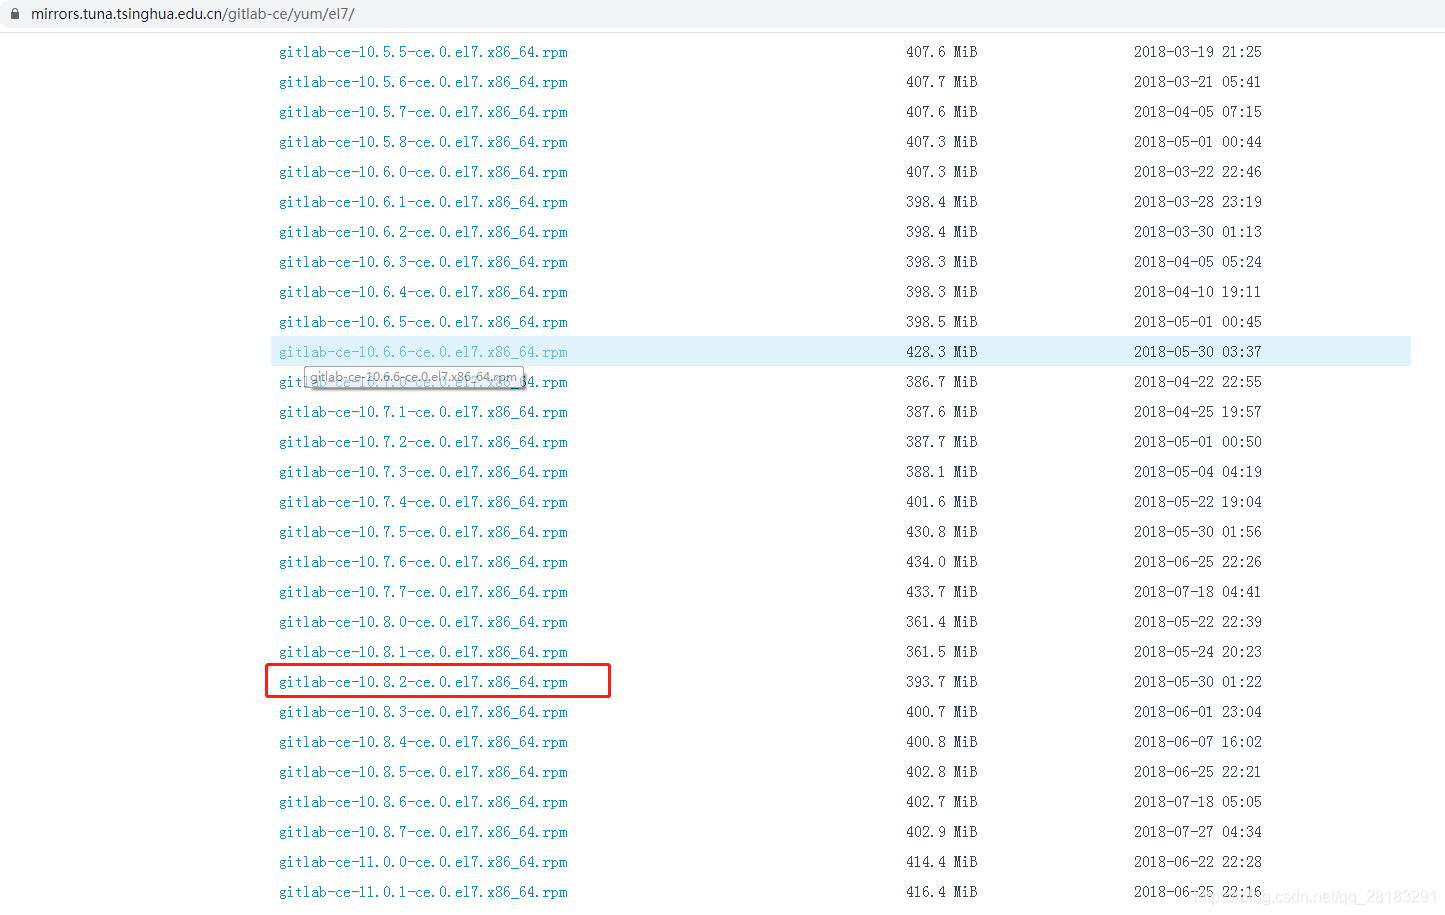This screenshot has width=1445, height=915.
Task: Open gitlab-ce-10.7.5-ce.0.el7.x86_64.rpm
Action: (x=423, y=532)
